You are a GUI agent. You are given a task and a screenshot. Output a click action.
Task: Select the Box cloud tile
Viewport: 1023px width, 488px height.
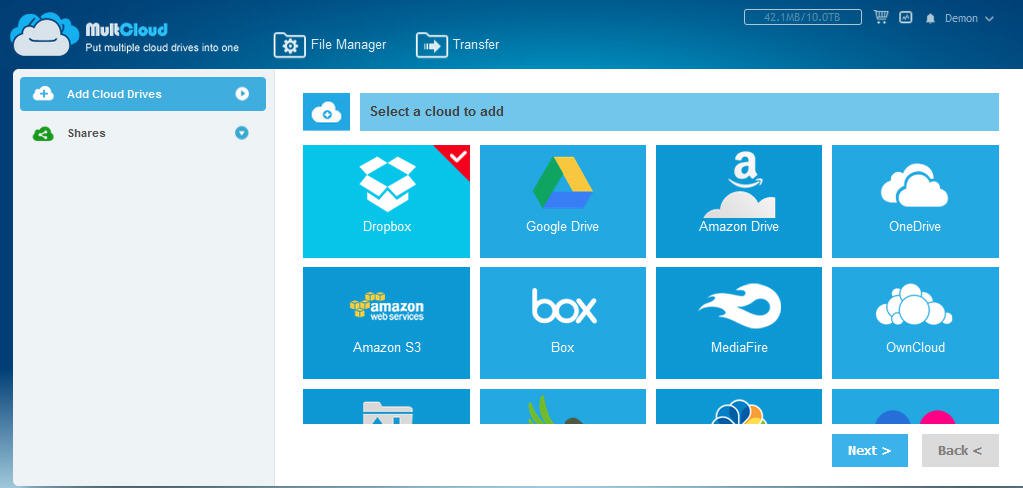562,322
